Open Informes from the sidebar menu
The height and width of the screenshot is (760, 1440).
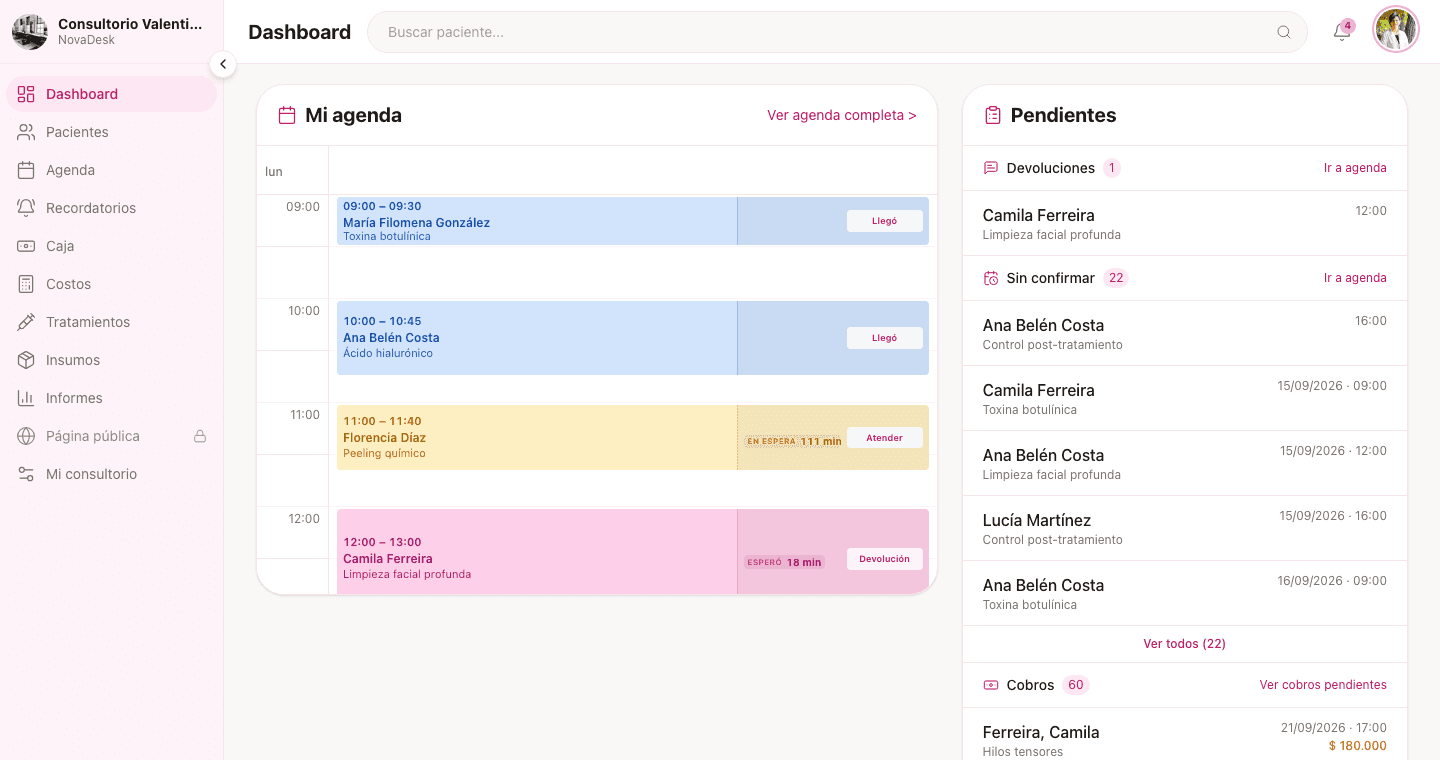pyautogui.click(x=112, y=398)
